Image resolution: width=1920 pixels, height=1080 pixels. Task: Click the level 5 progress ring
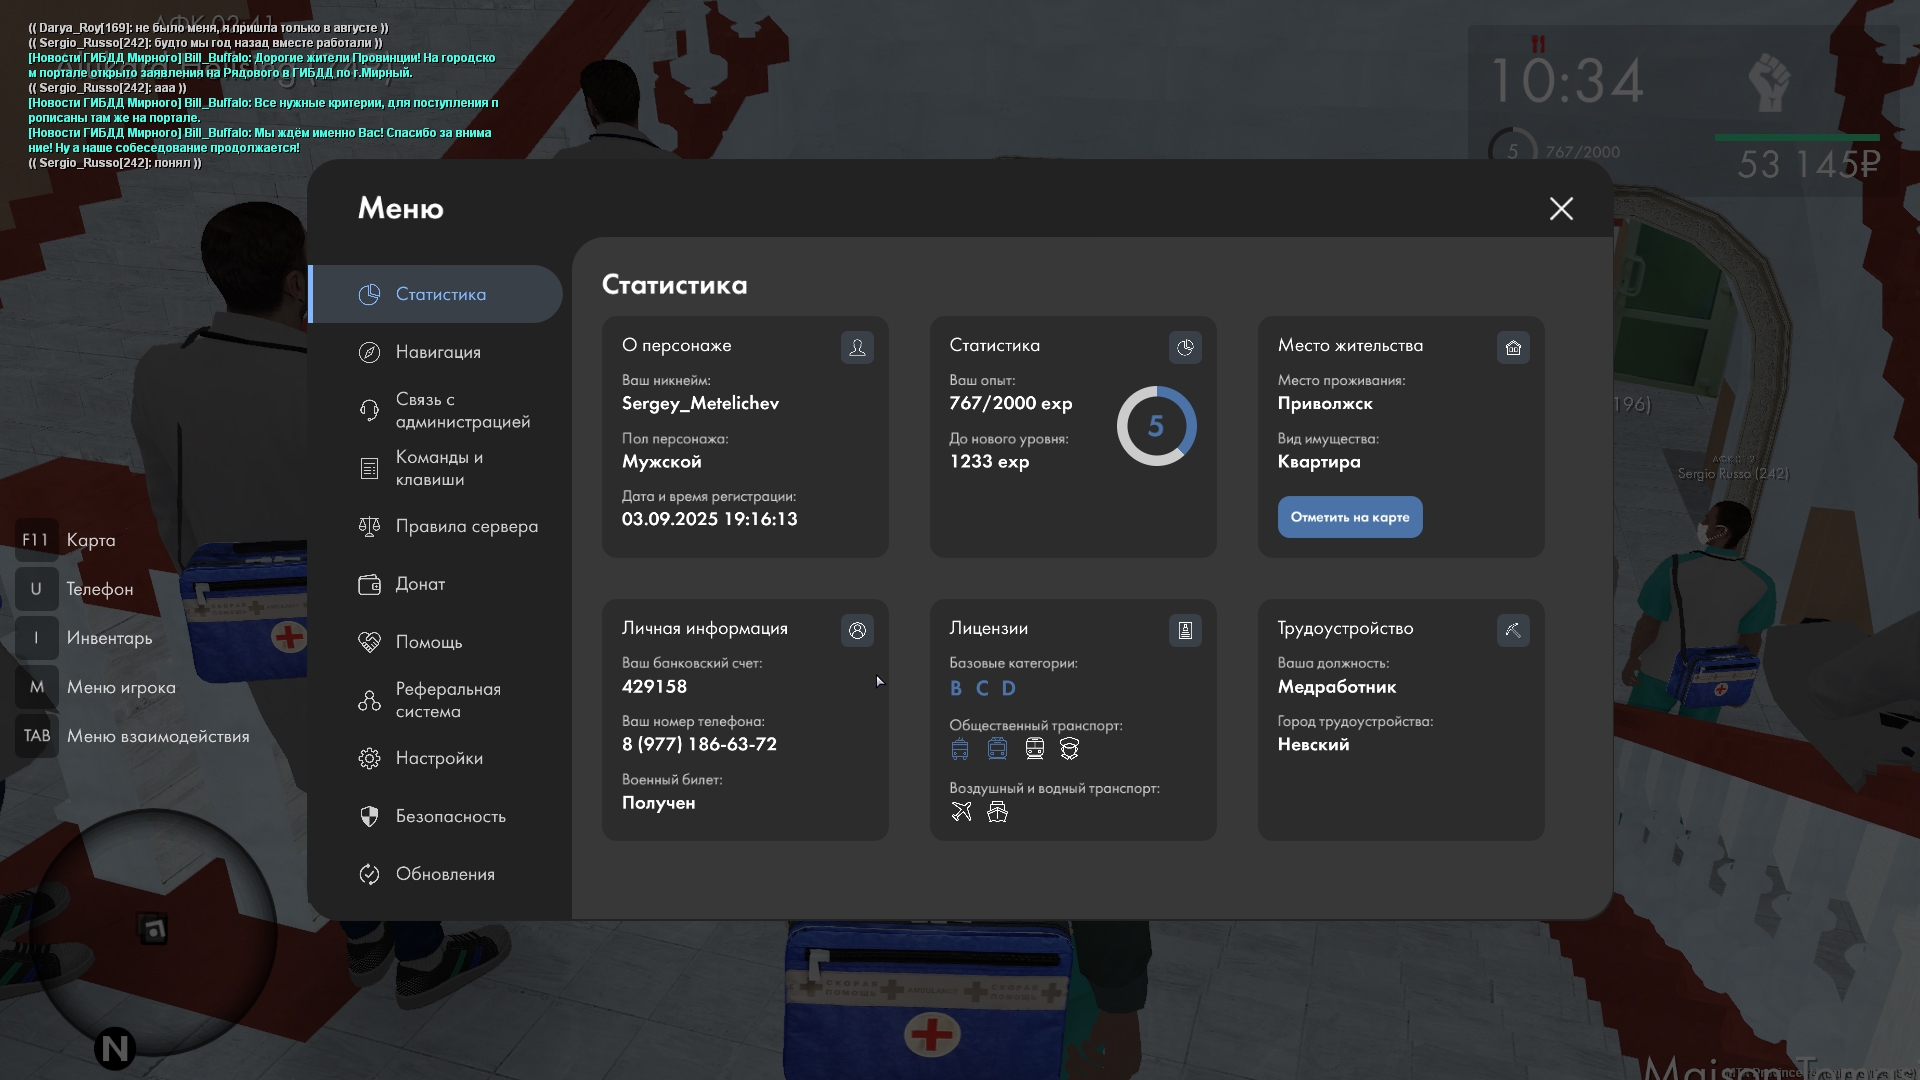click(1156, 426)
